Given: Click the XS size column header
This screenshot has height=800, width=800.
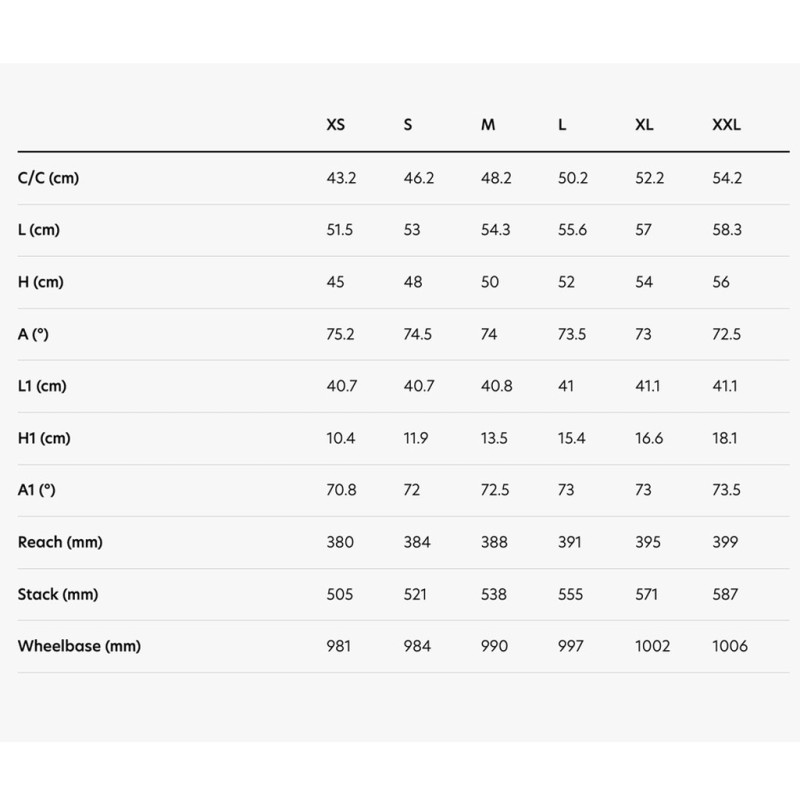Looking at the screenshot, I should tap(336, 125).
